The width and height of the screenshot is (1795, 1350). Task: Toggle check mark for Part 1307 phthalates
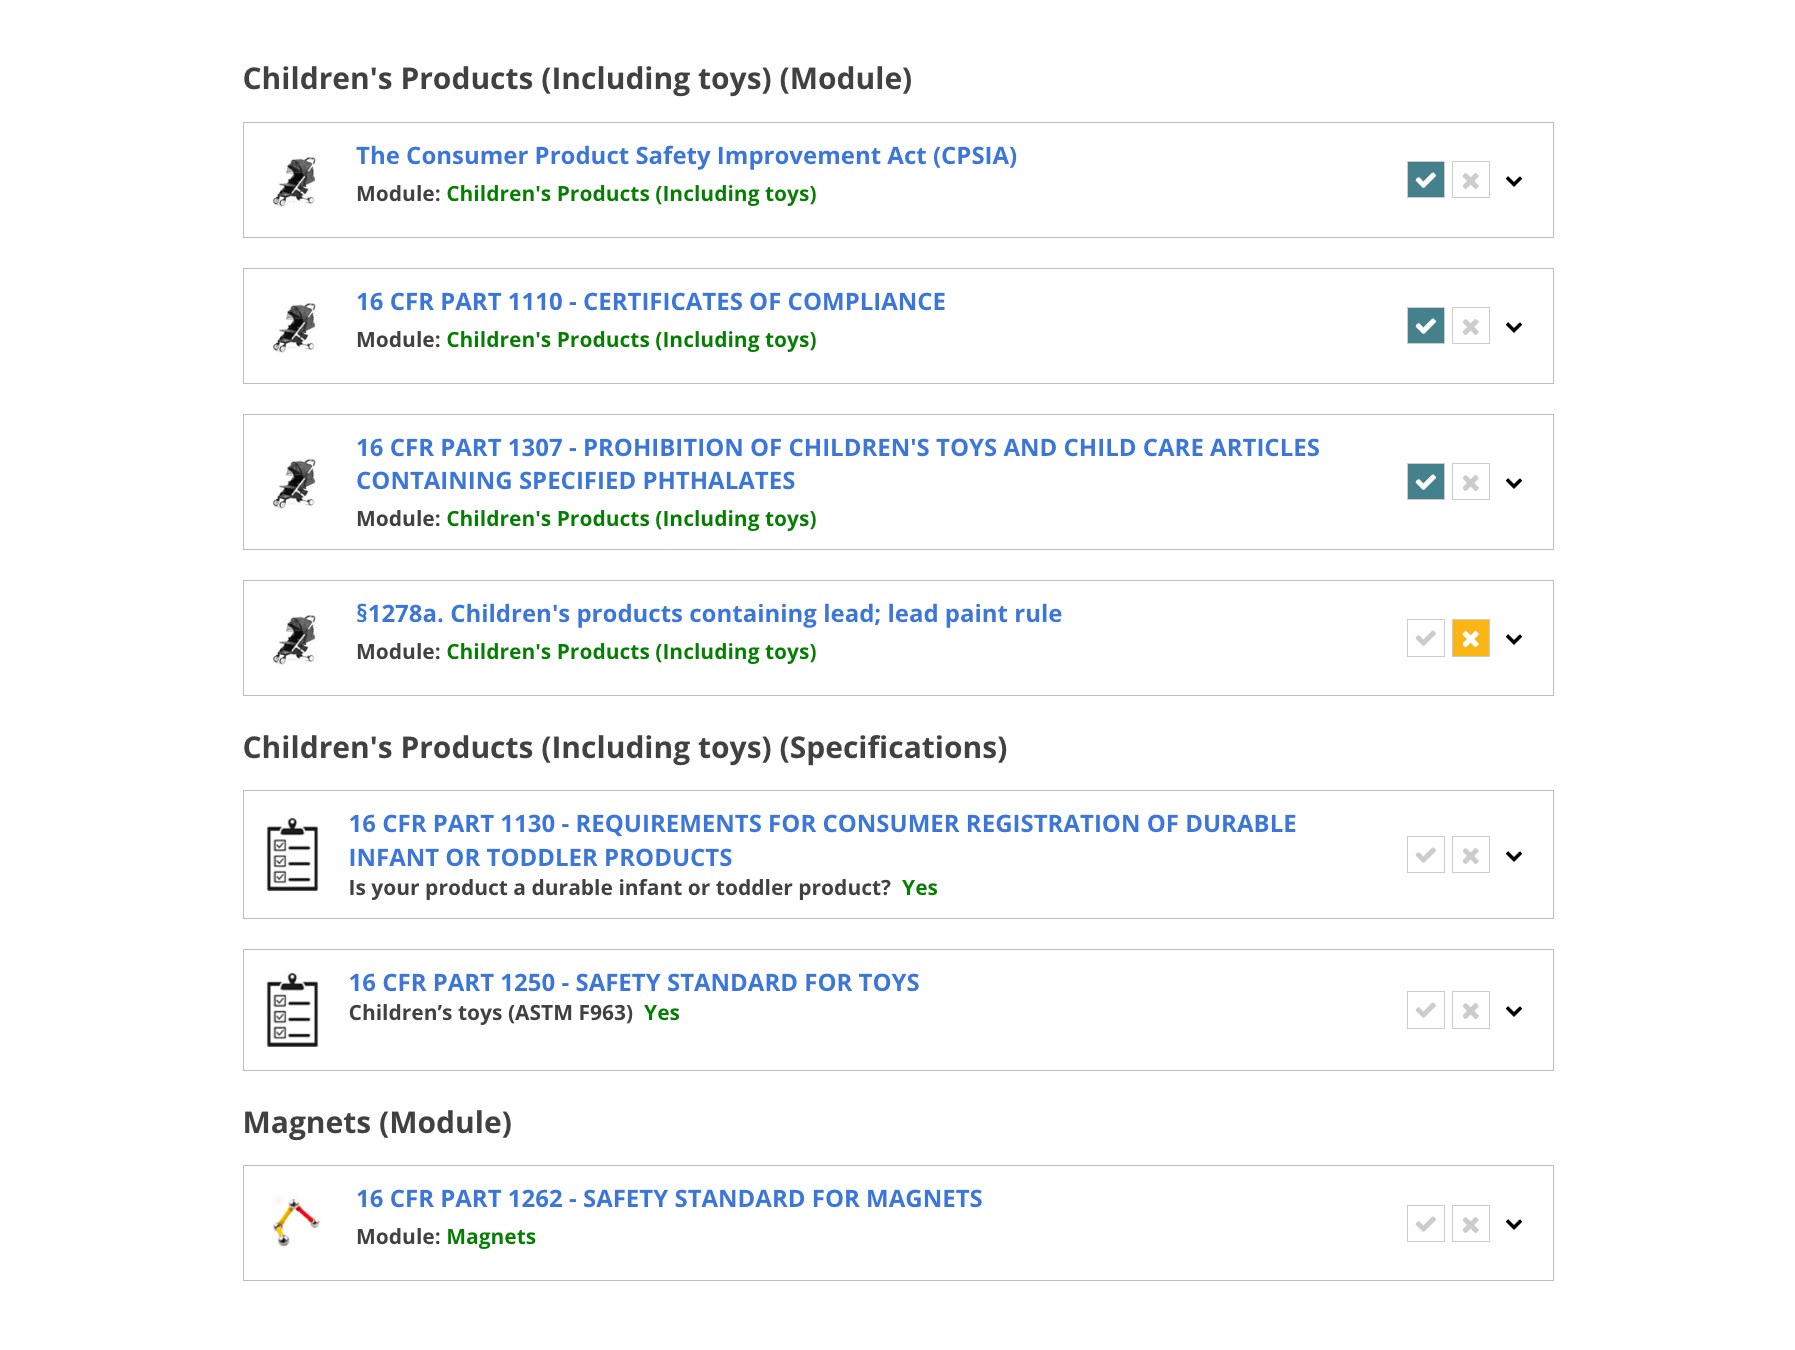pos(1425,482)
